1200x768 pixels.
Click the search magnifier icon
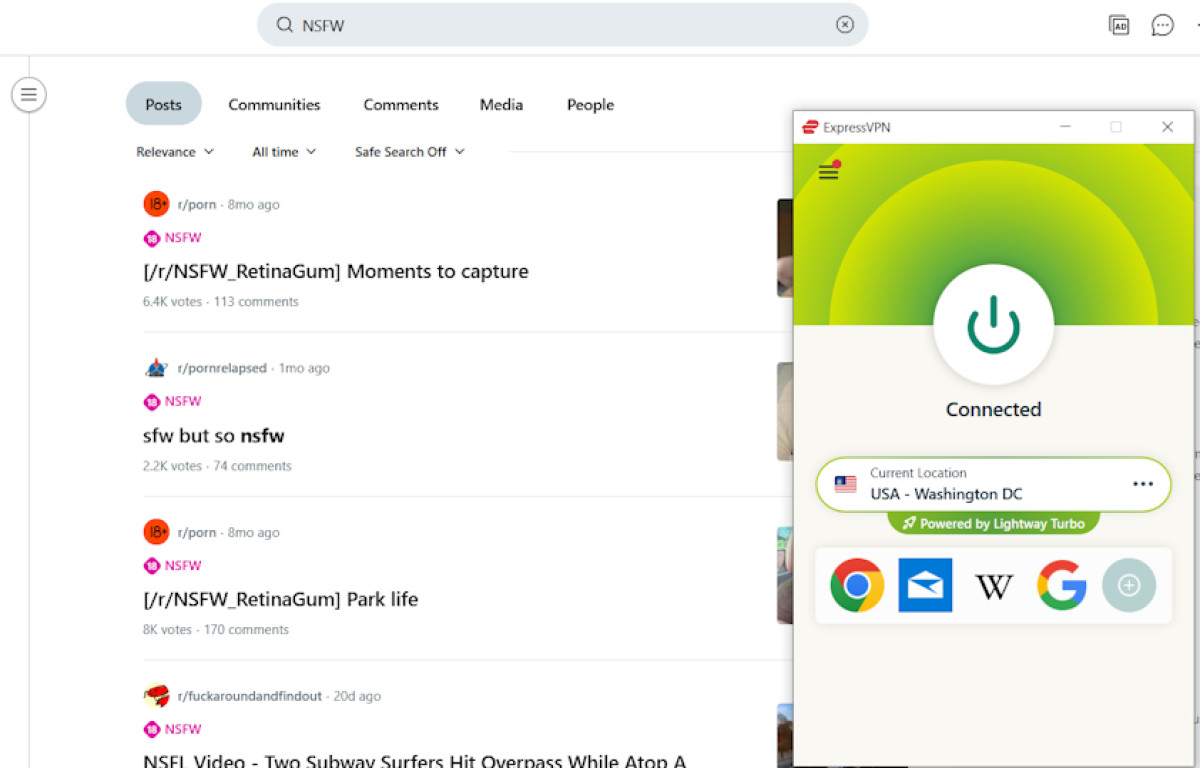[284, 25]
